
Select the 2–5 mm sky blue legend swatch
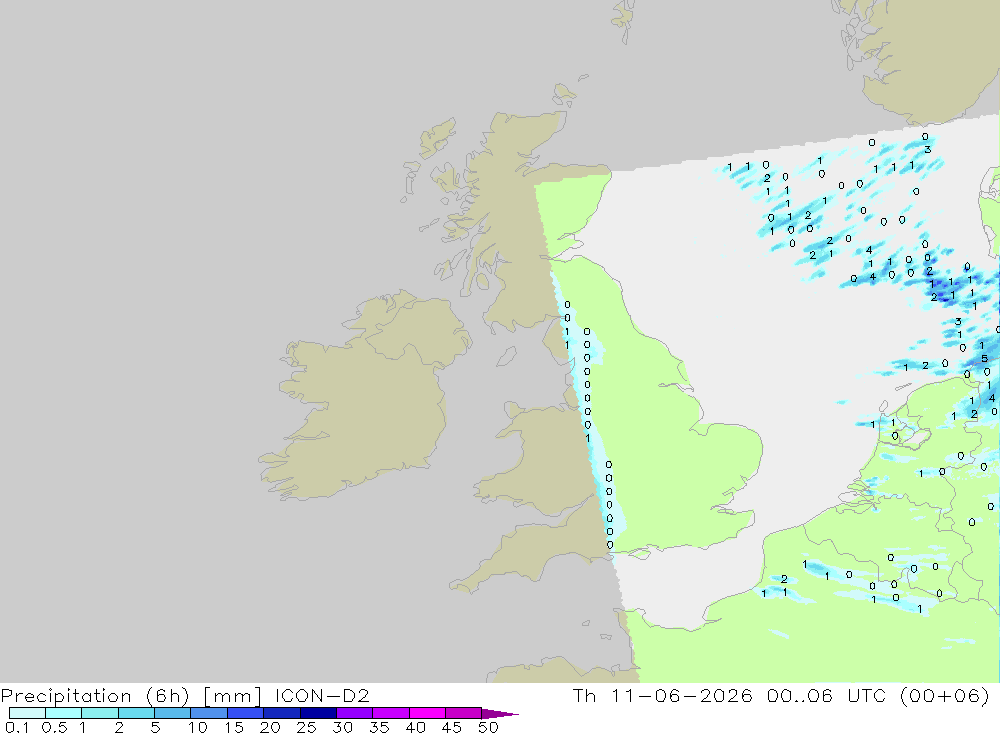click(x=136, y=713)
